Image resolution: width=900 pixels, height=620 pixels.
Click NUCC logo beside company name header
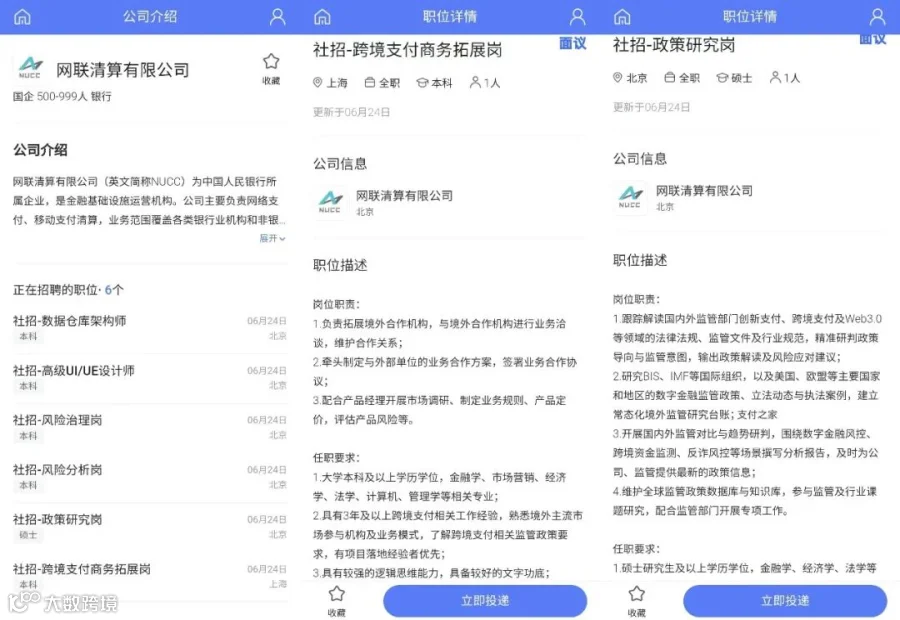click(30, 68)
